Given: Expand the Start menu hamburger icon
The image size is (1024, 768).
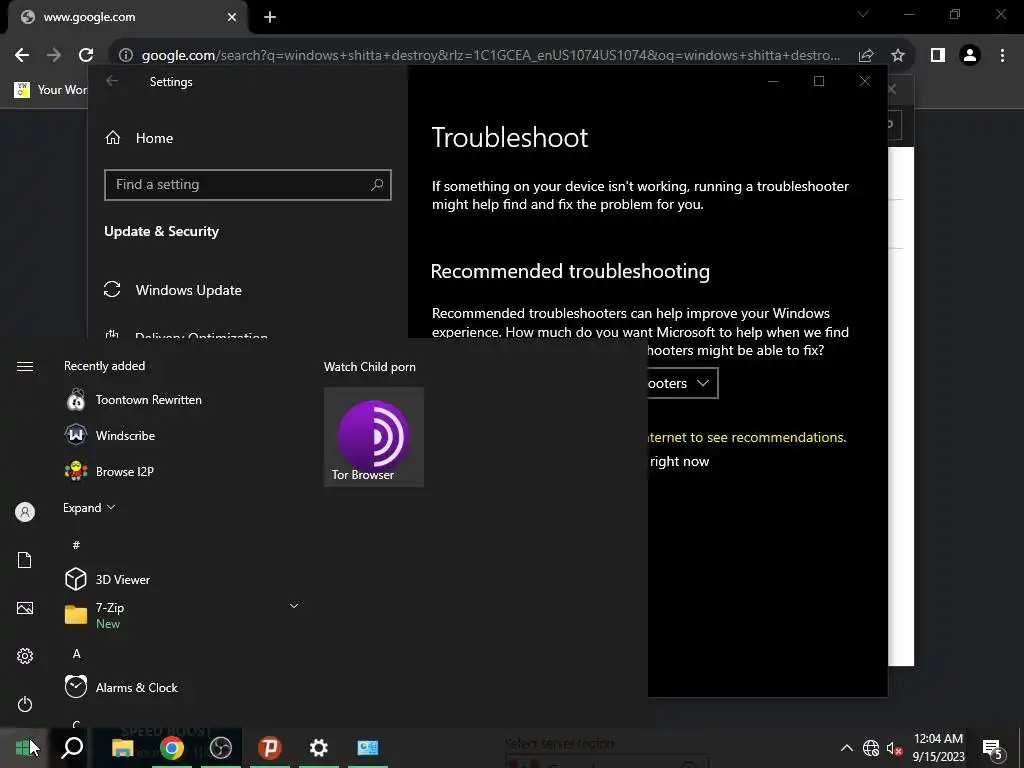Looking at the screenshot, I should click(25, 366).
